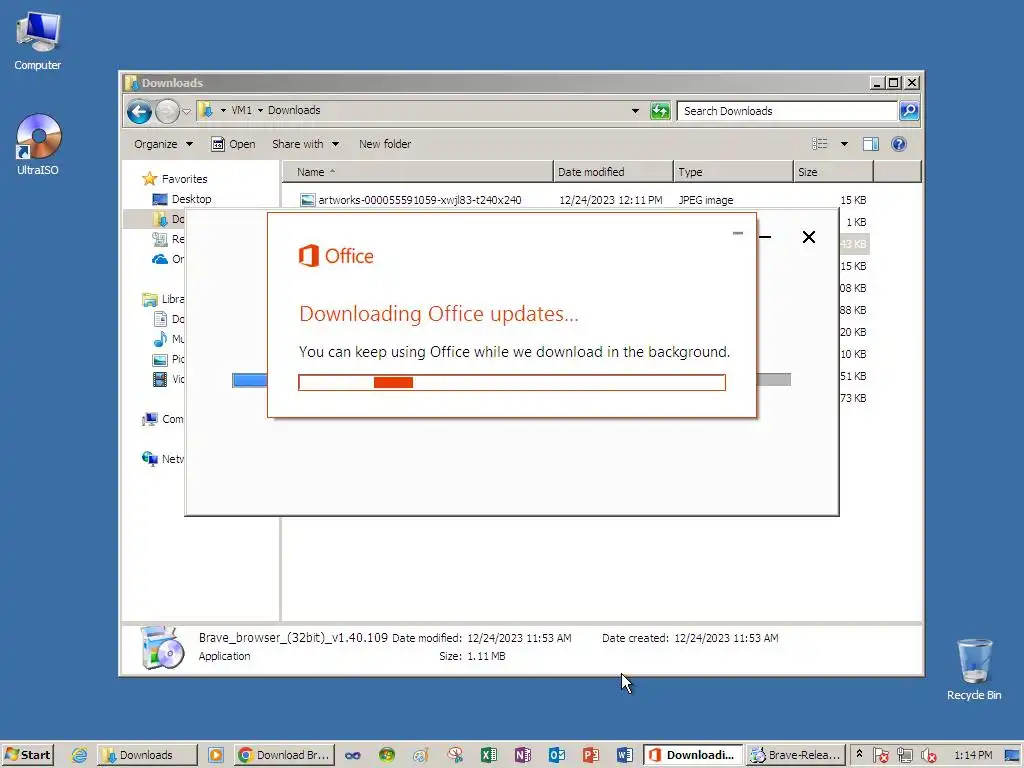Click the search magnifier in Downloads
Viewport: 1024px width, 768px height.
(x=909, y=111)
